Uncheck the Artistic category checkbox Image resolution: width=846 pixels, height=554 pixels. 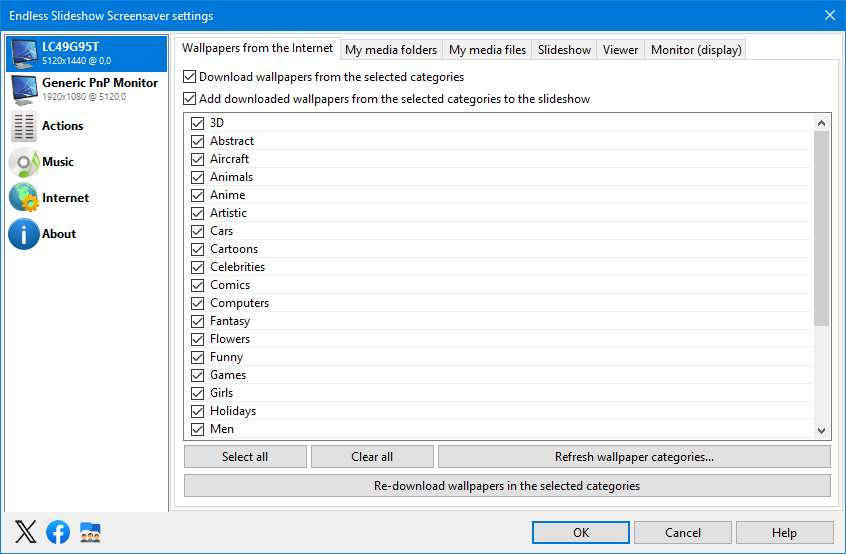coord(197,213)
